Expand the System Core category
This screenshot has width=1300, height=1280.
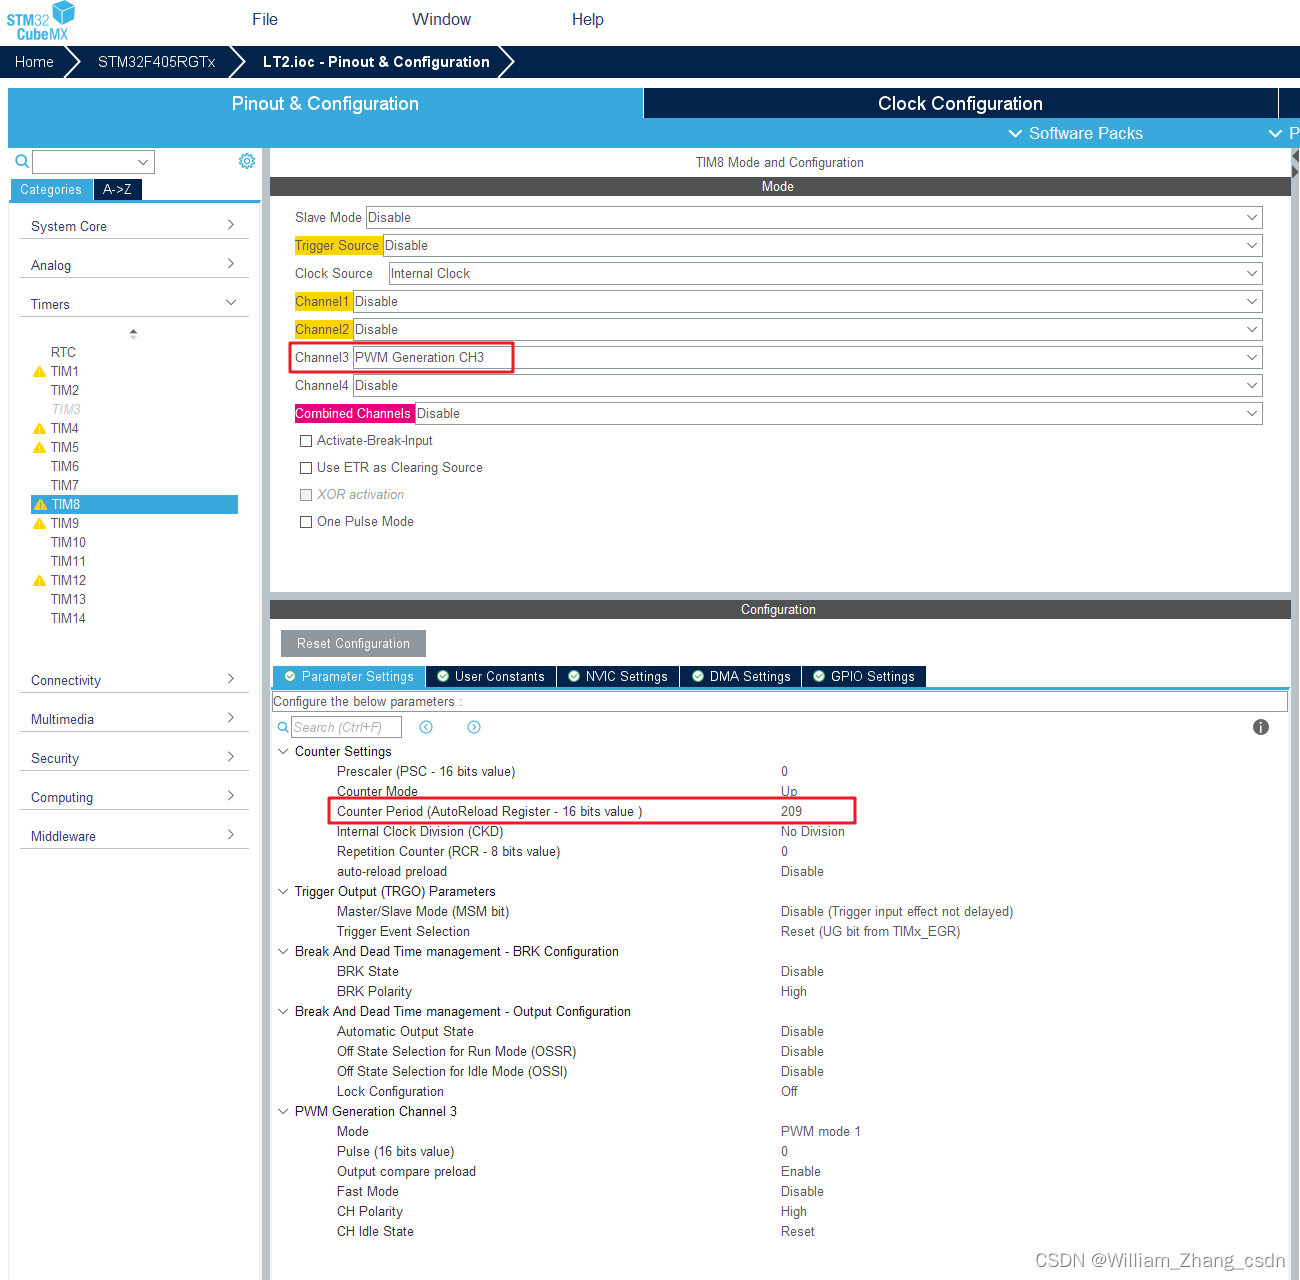(134, 226)
